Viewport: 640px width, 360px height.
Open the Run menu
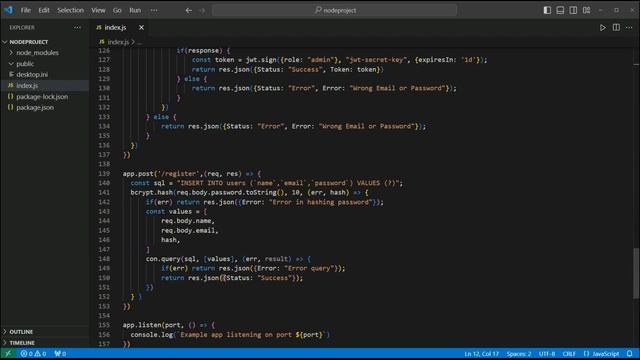coord(135,10)
